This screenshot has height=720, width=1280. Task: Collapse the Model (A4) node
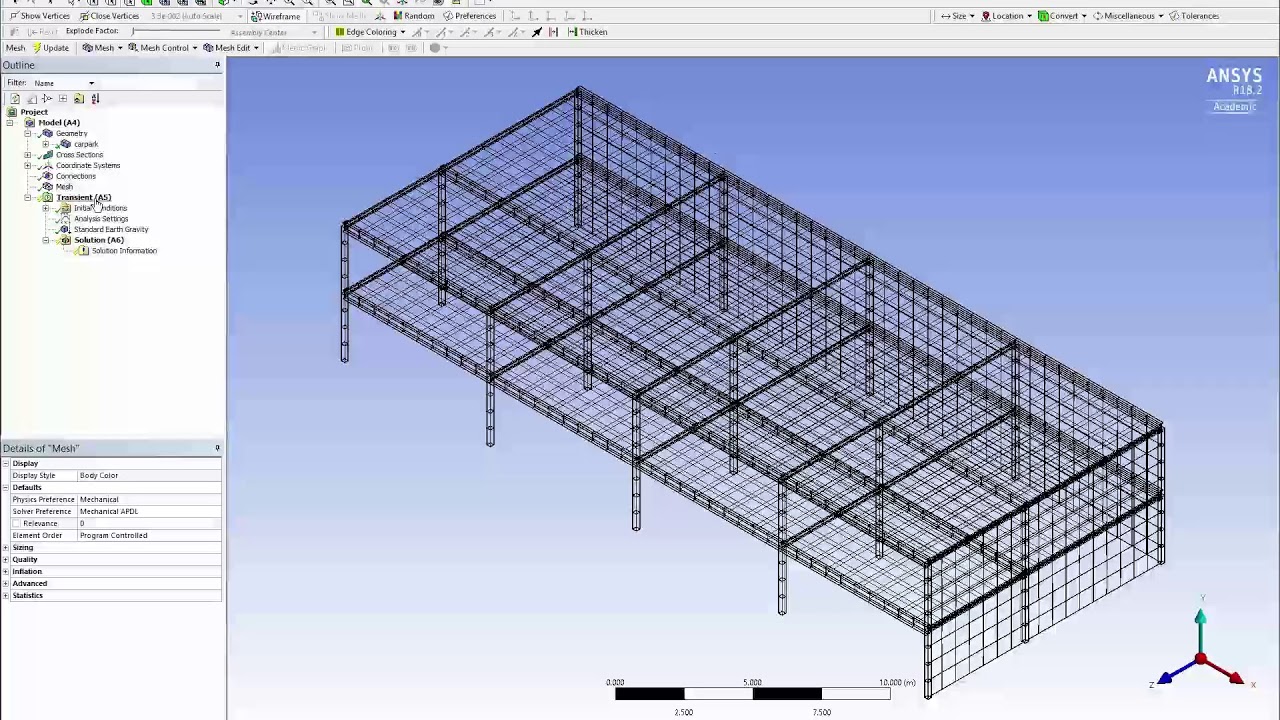coord(9,123)
